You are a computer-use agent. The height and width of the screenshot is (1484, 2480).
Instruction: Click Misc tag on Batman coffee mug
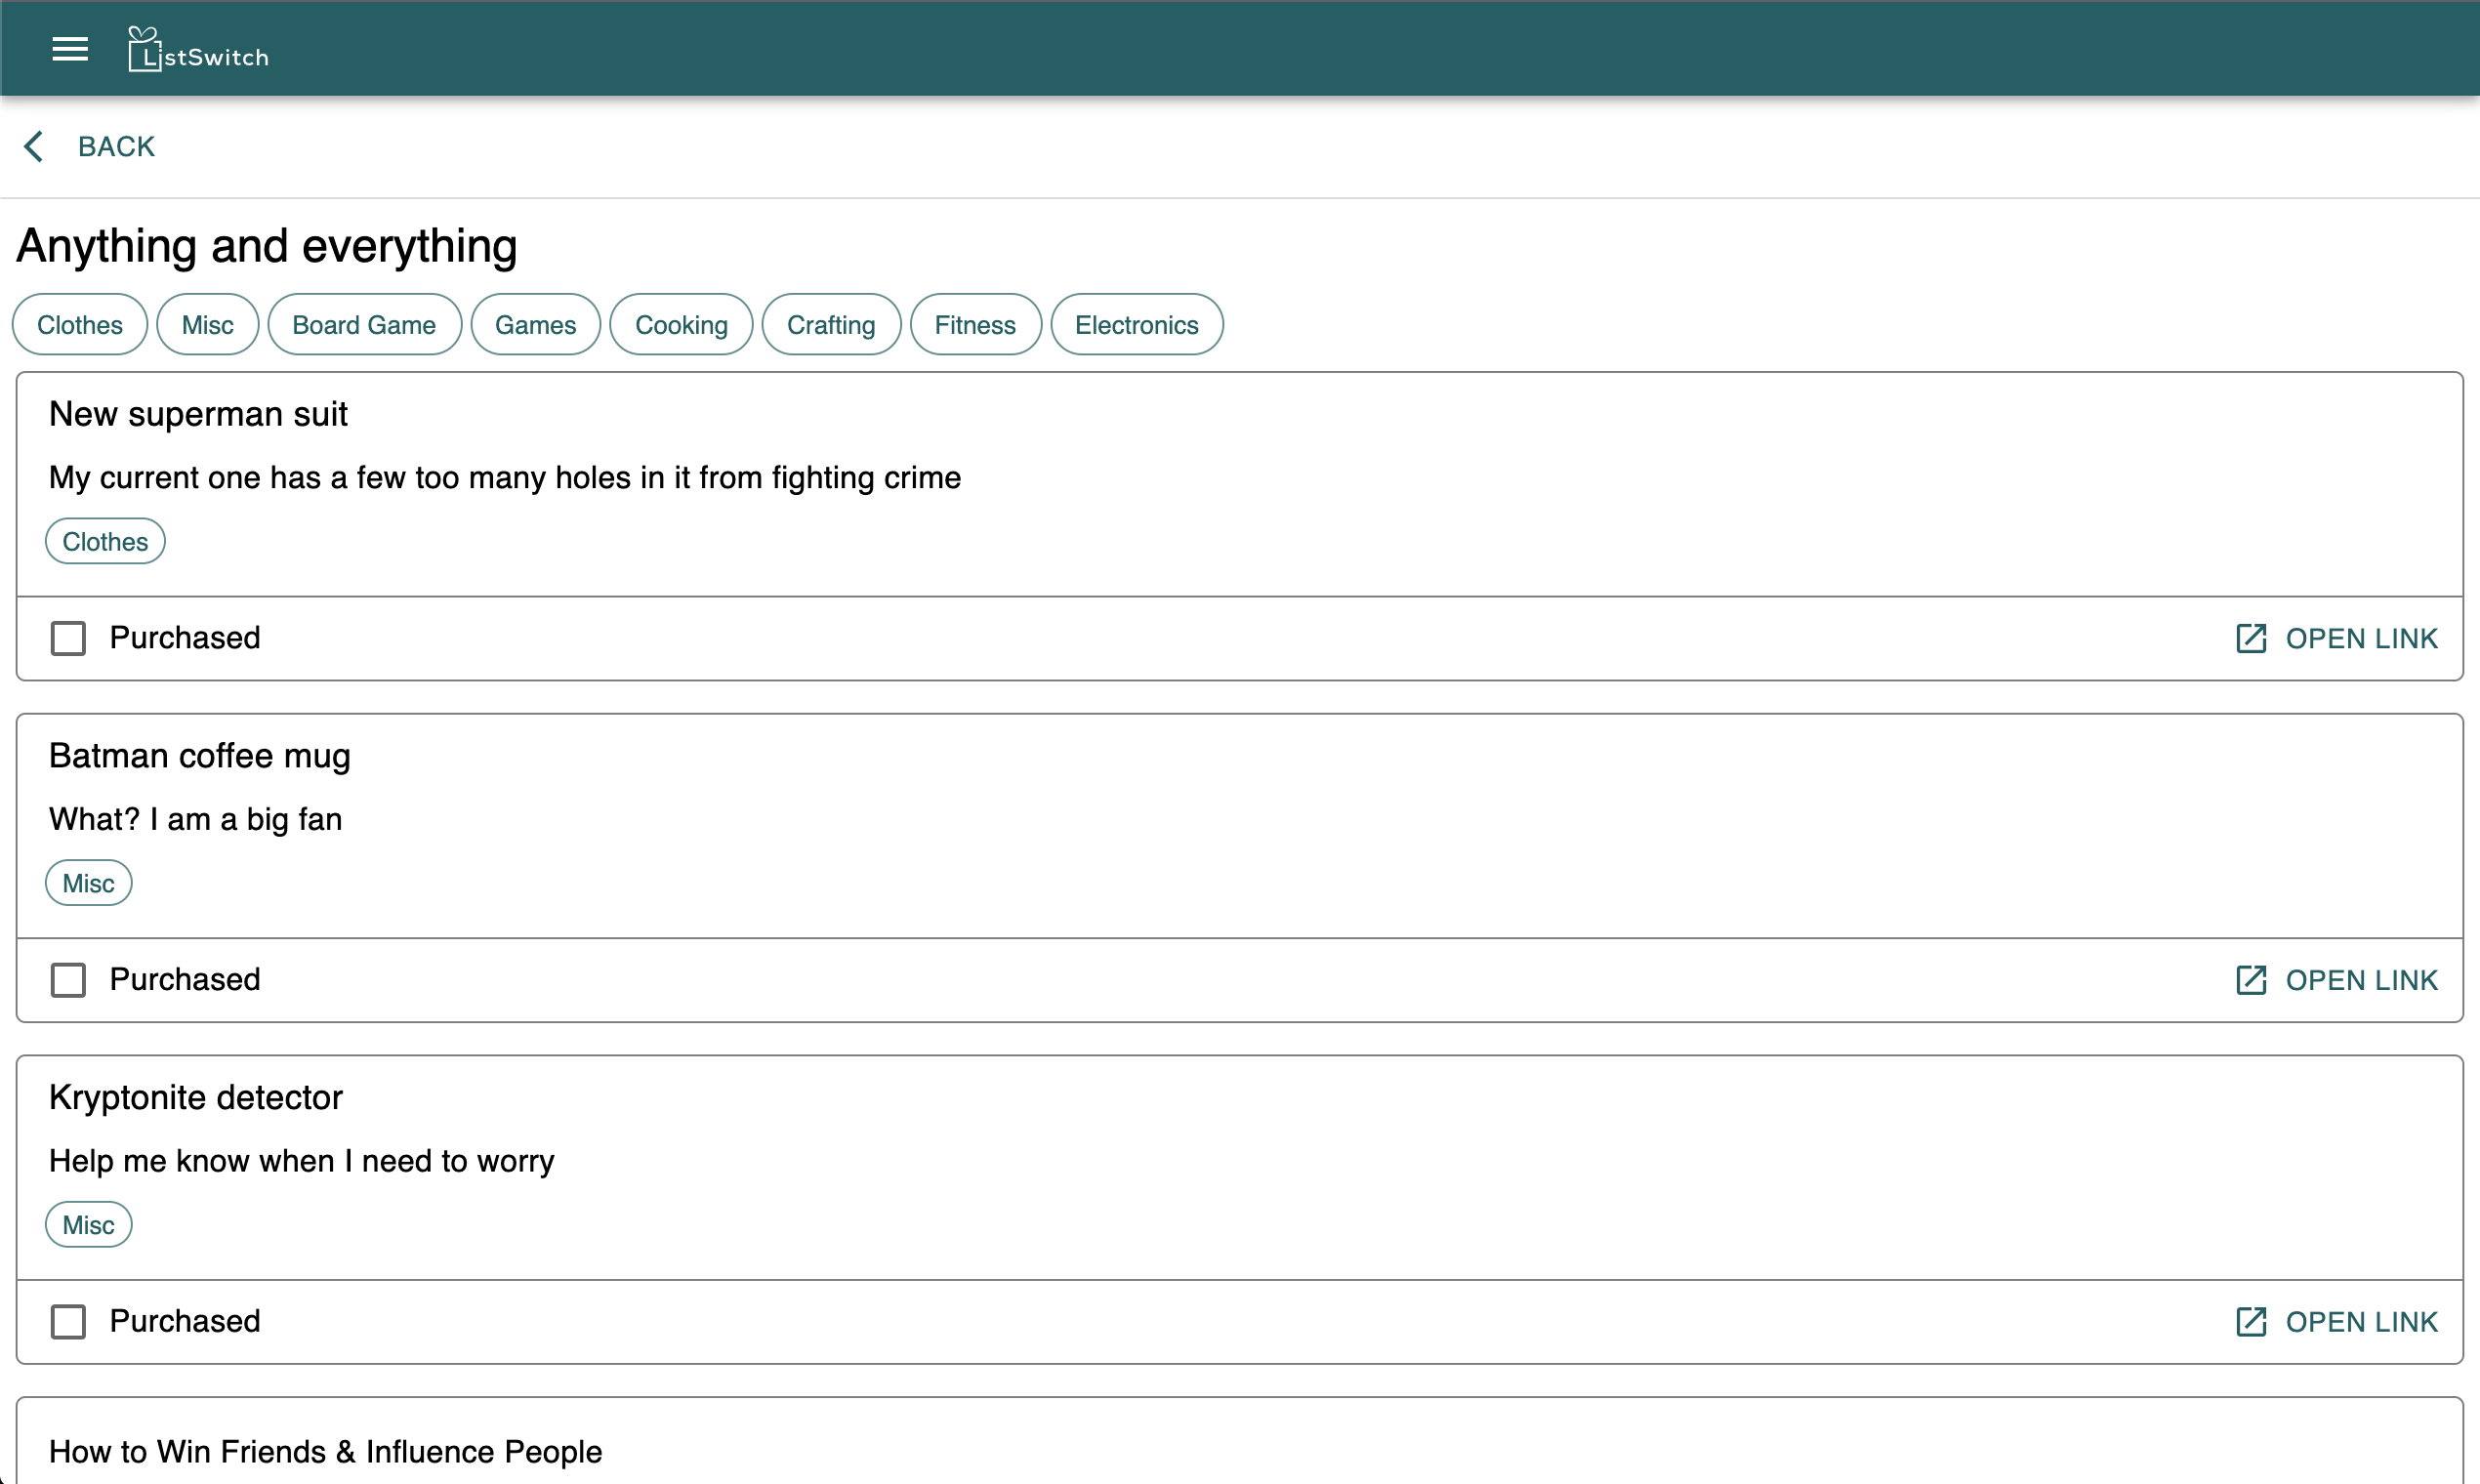click(88, 883)
